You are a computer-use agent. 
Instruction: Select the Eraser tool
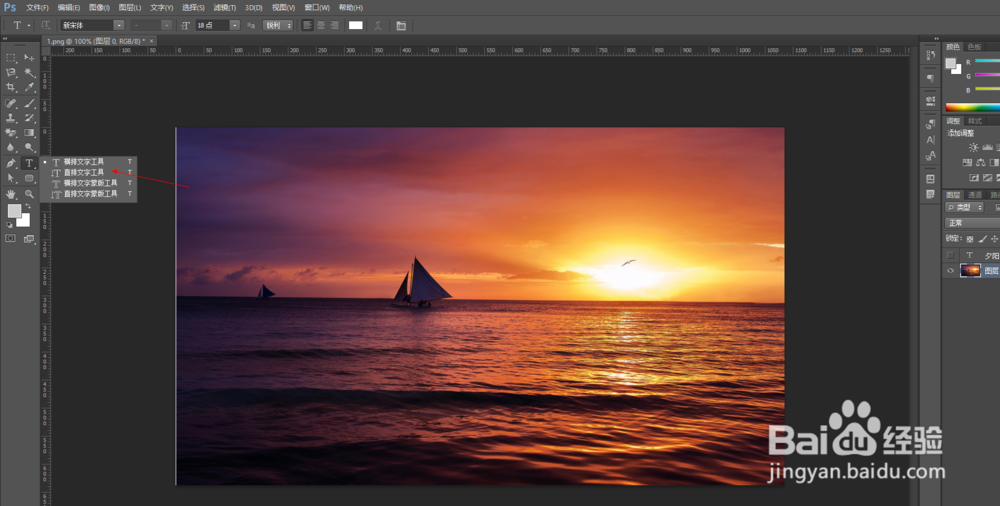11,133
